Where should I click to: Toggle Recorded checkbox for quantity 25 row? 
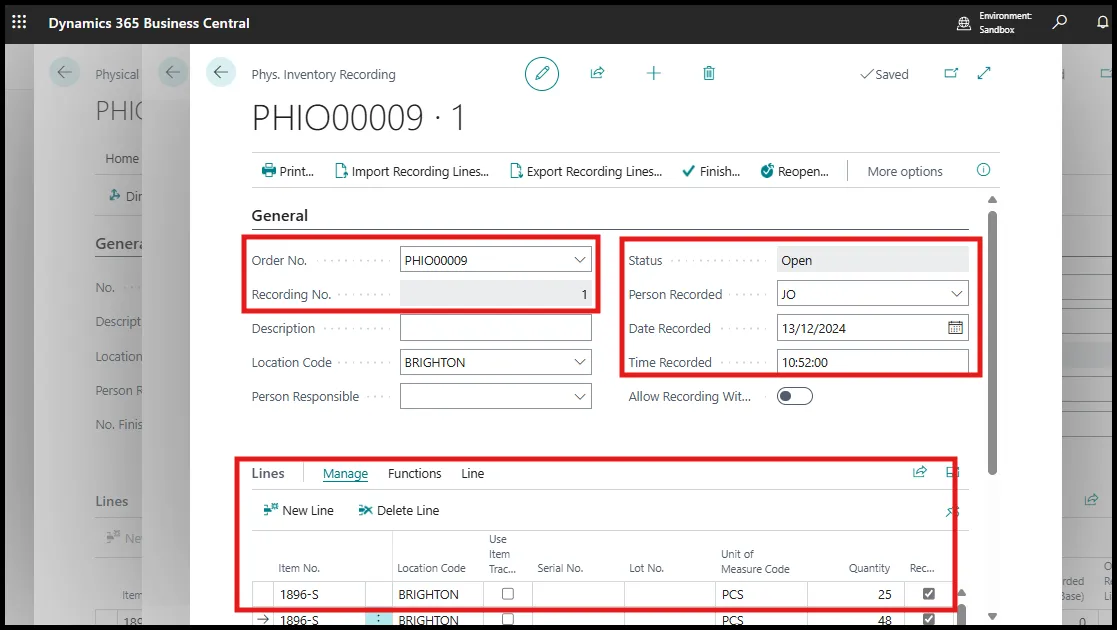click(929, 594)
